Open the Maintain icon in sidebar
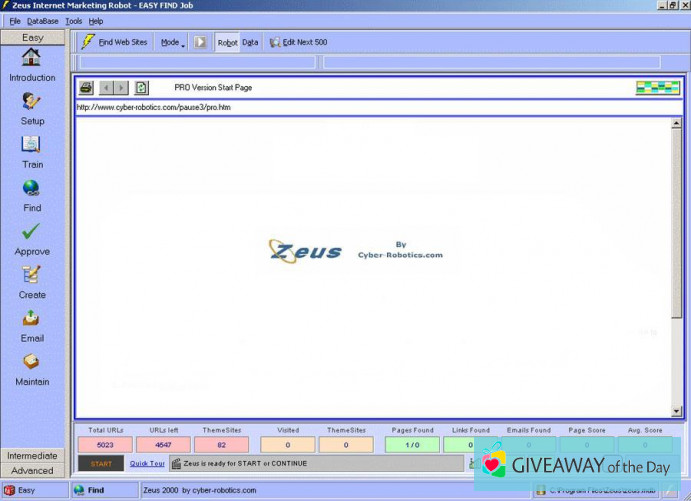This screenshot has width=691, height=501. point(32,362)
